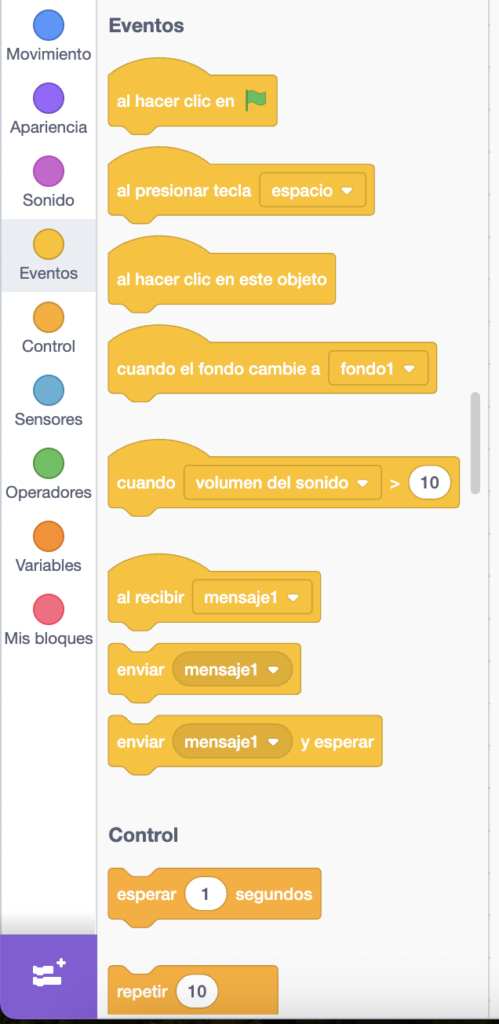The image size is (499, 1024).
Task: Open the espacio key dropdown
Action: coord(312,191)
